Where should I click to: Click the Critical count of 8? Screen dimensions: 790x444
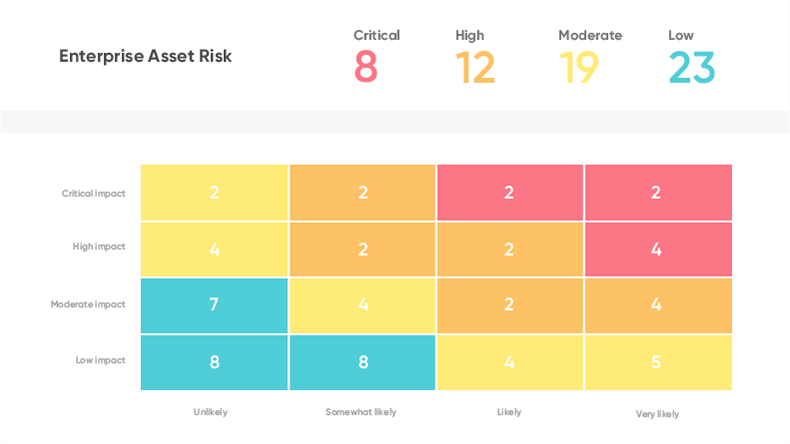pyautogui.click(x=366, y=68)
